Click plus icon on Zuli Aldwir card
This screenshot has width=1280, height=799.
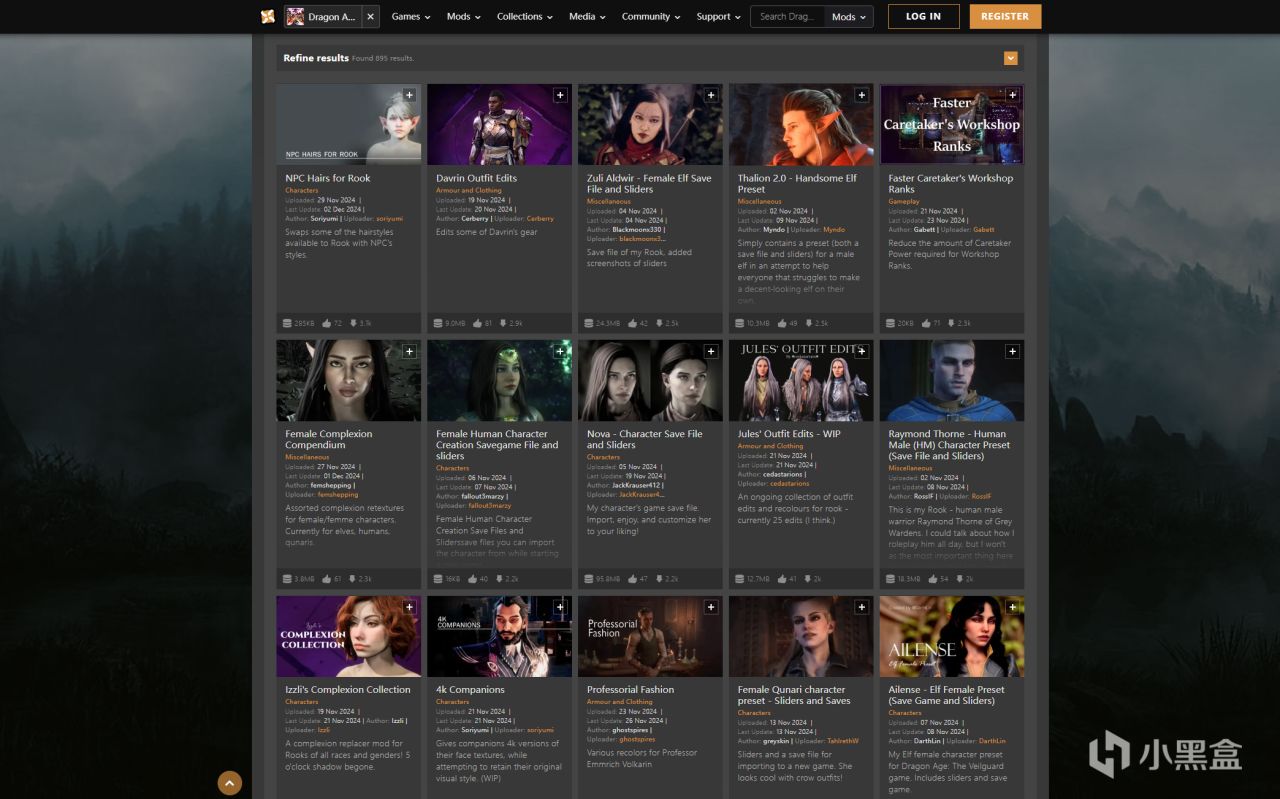(x=711, y=96)
